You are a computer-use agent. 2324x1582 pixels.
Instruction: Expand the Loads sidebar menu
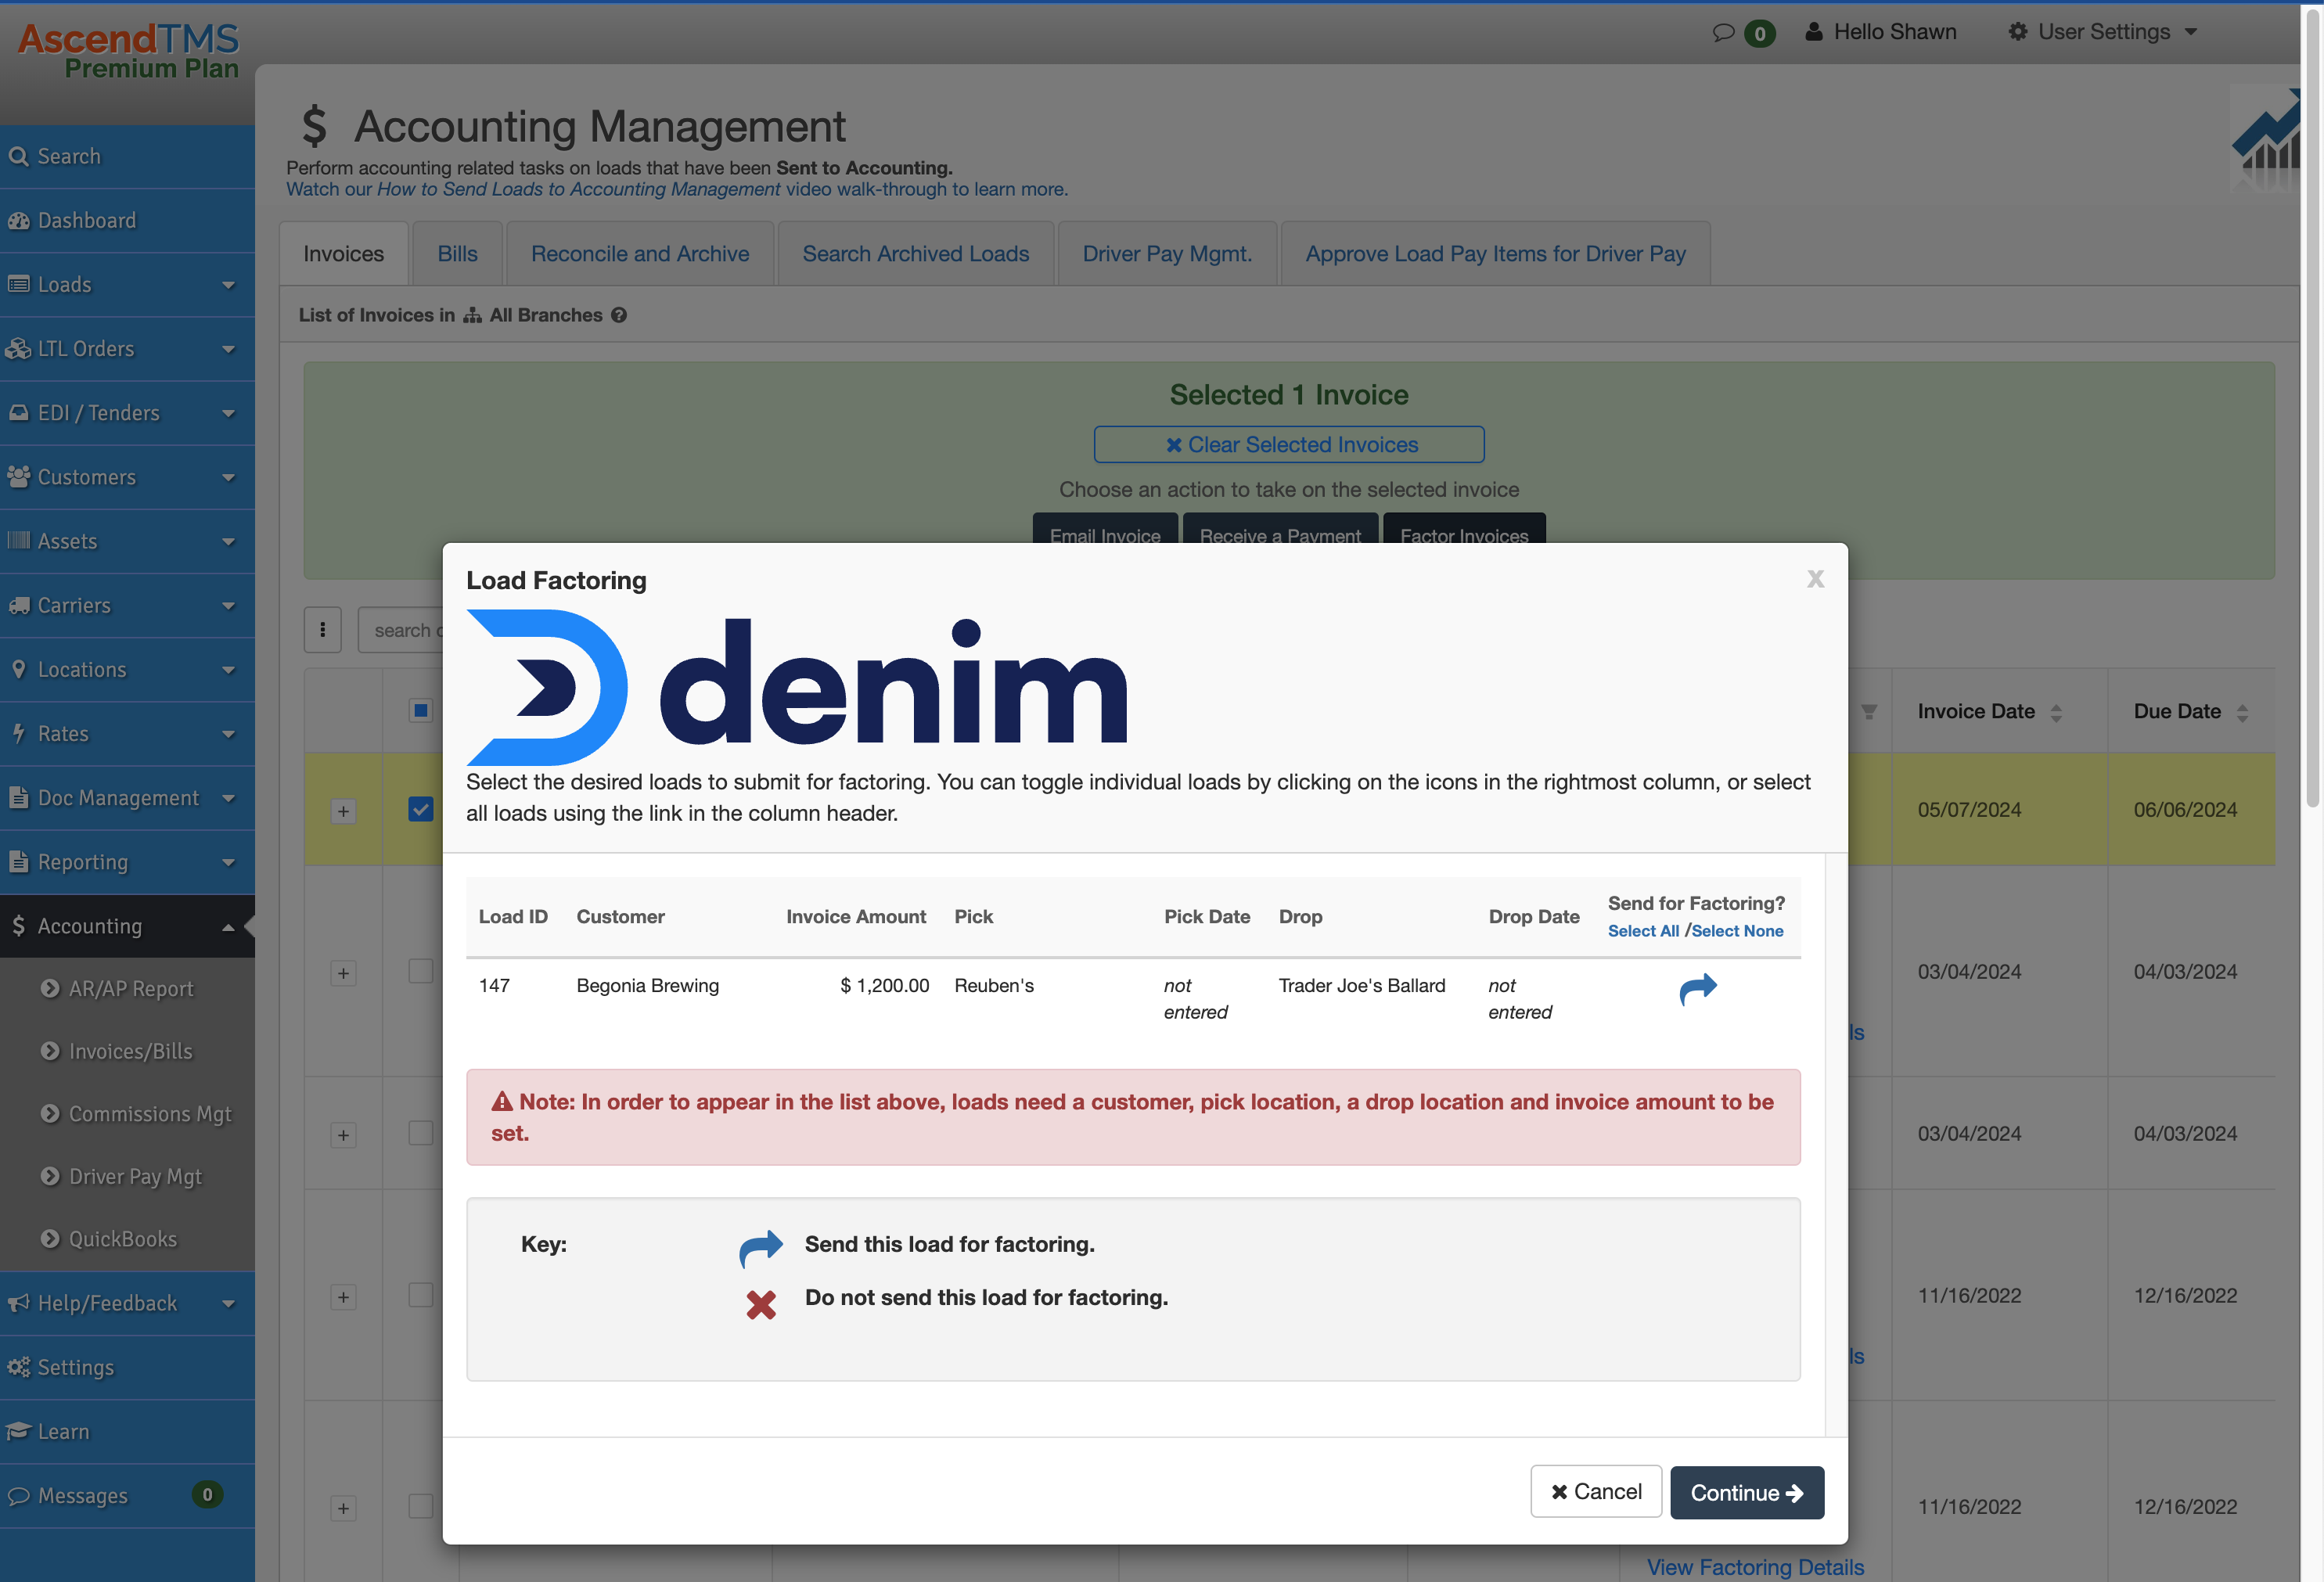pyautogui.click(x=127, y=284)
